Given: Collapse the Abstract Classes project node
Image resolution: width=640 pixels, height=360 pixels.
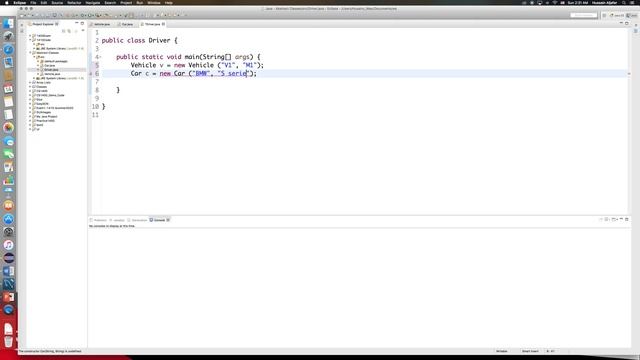Looking at the screenshot, I should 30,53.
